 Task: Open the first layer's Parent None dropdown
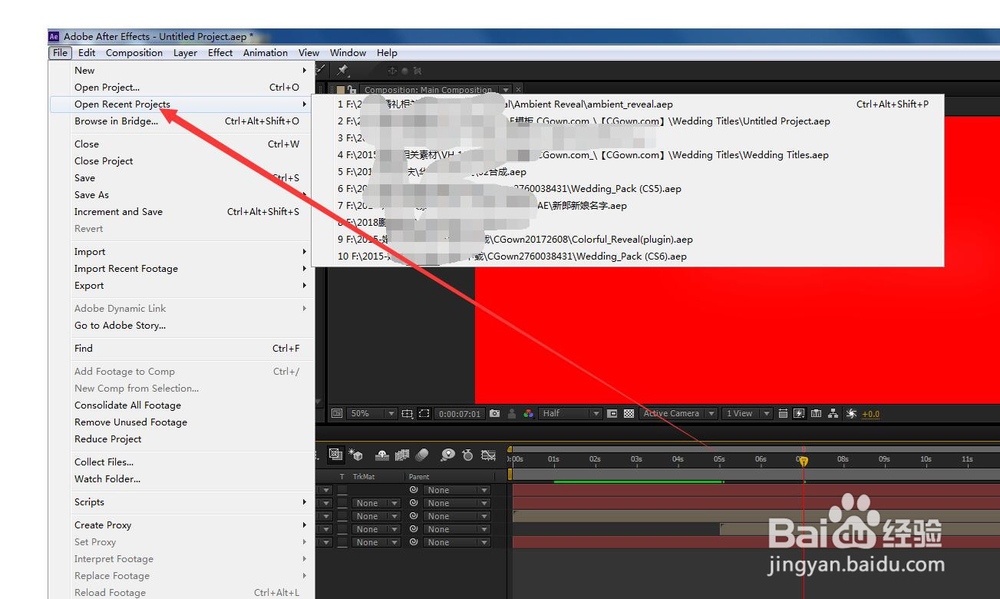[457, 490]
